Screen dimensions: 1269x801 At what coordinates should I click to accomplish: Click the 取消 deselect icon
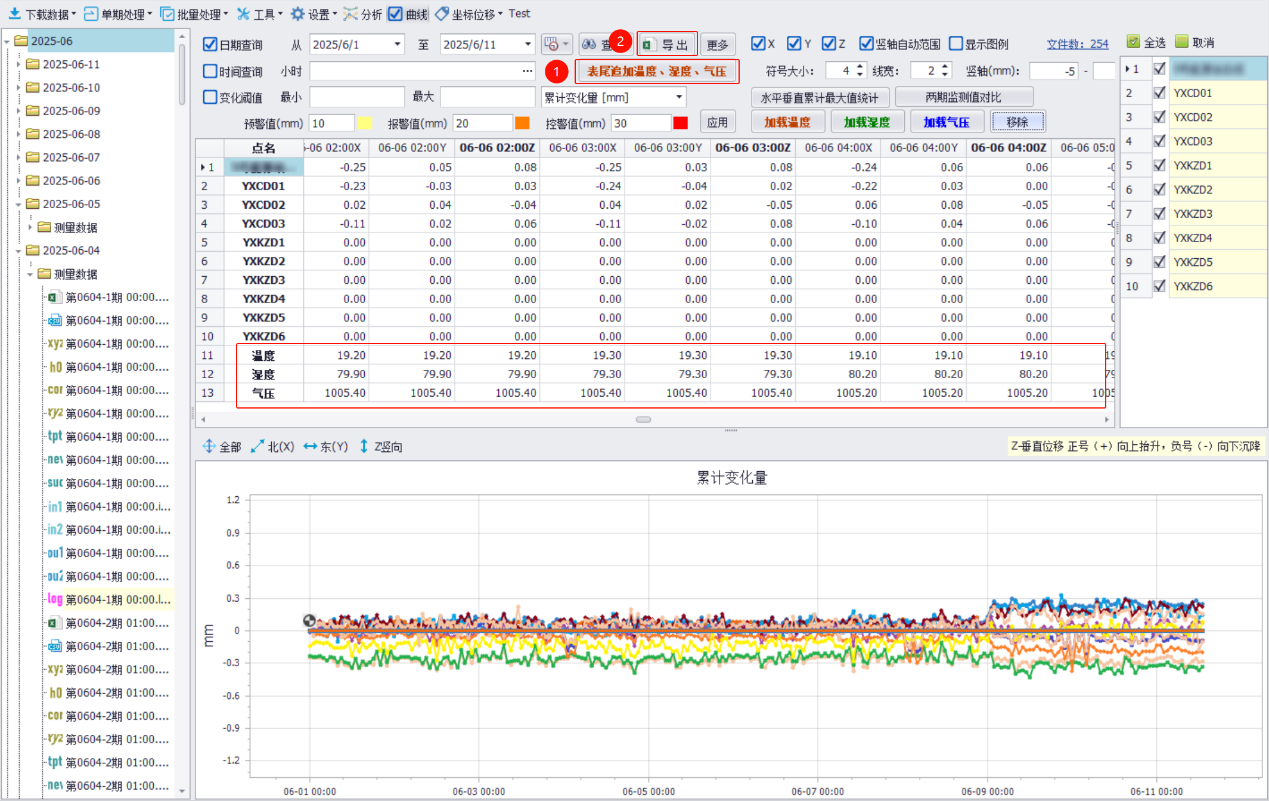click(x=1182, y=42)
